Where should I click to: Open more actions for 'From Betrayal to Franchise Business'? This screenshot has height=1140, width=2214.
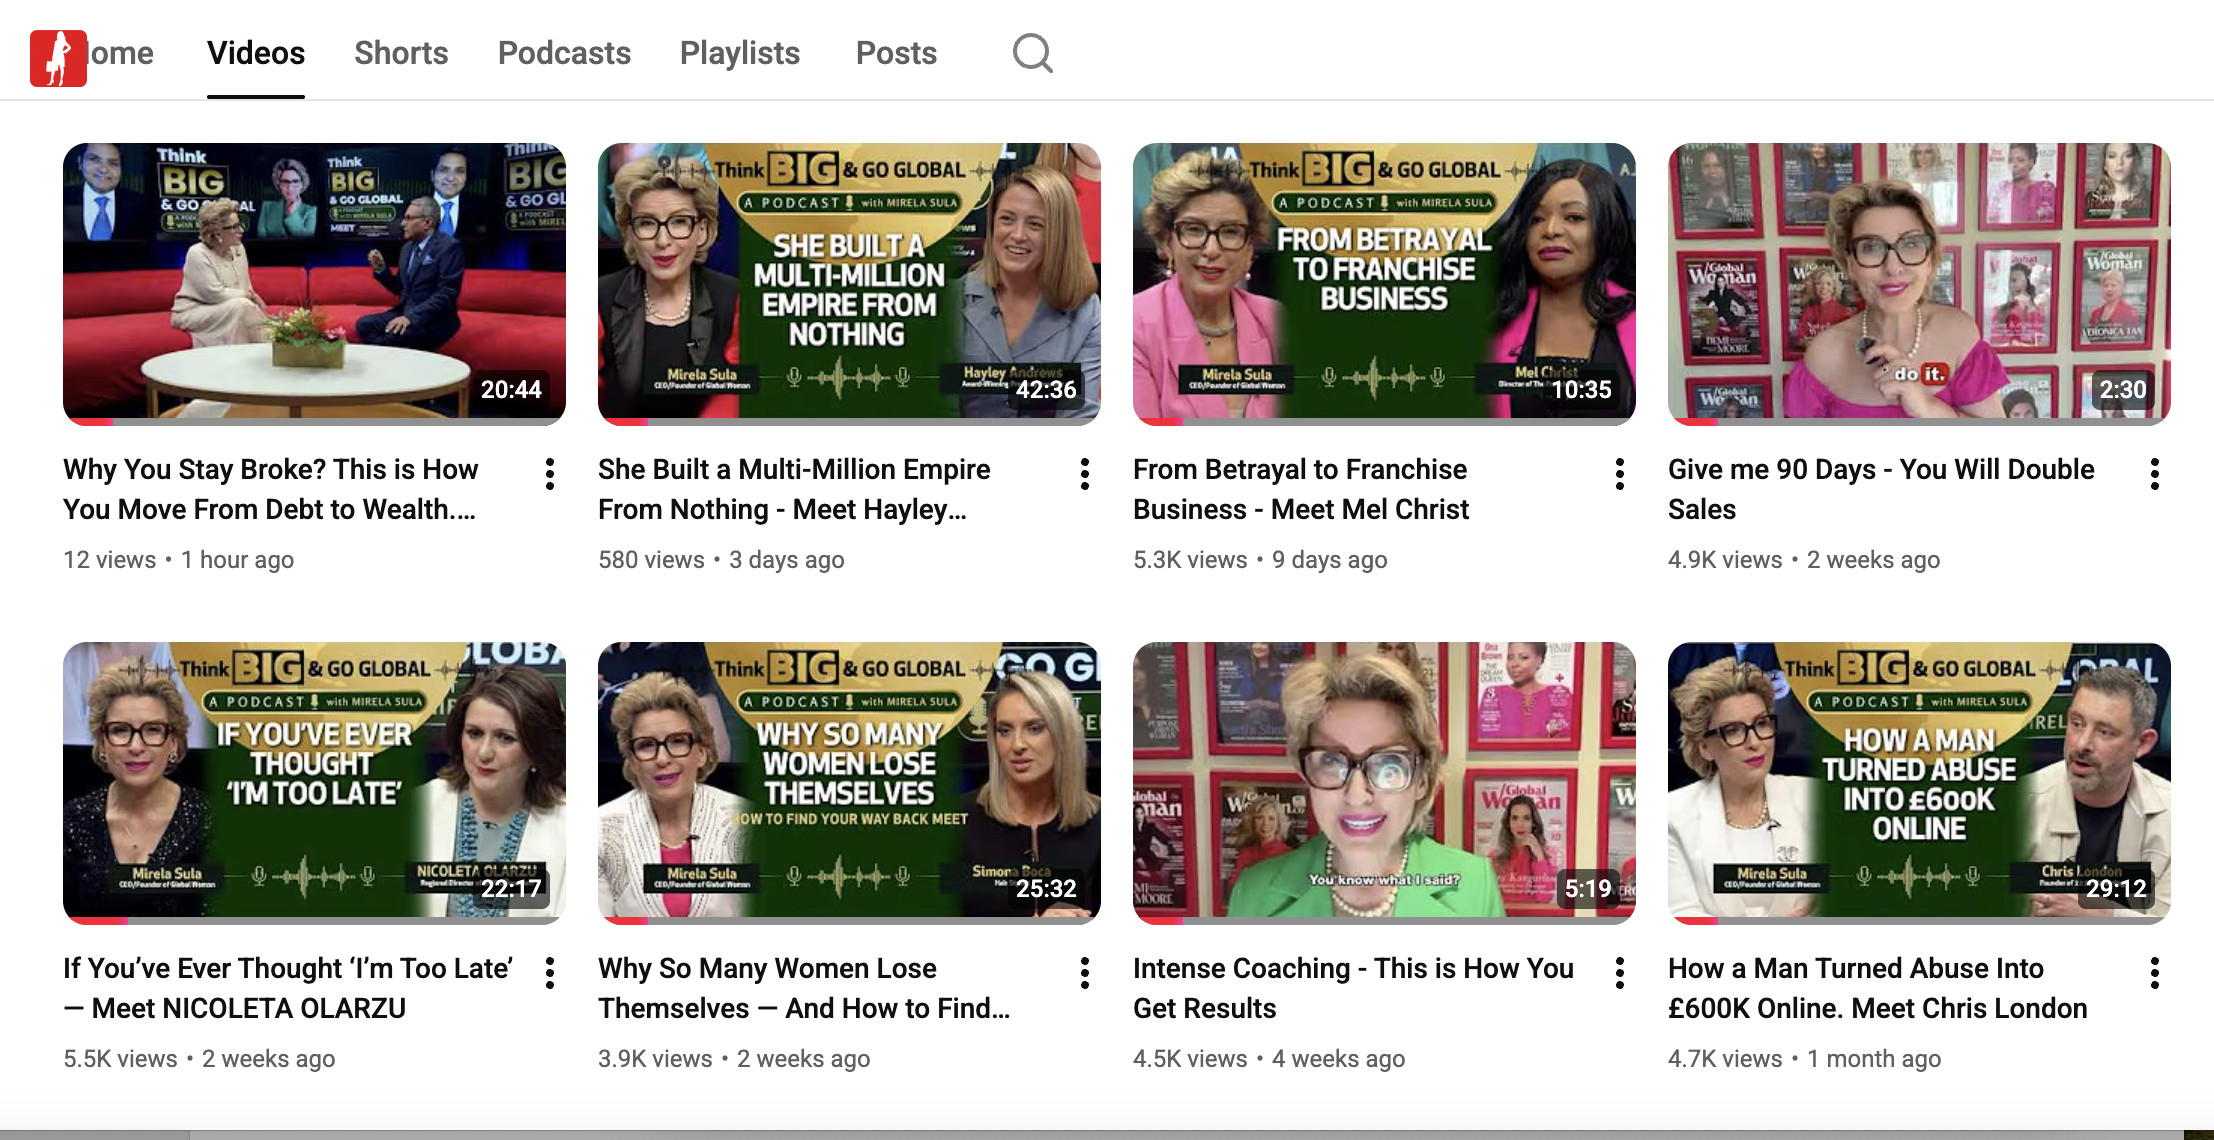click(1620, 474)
